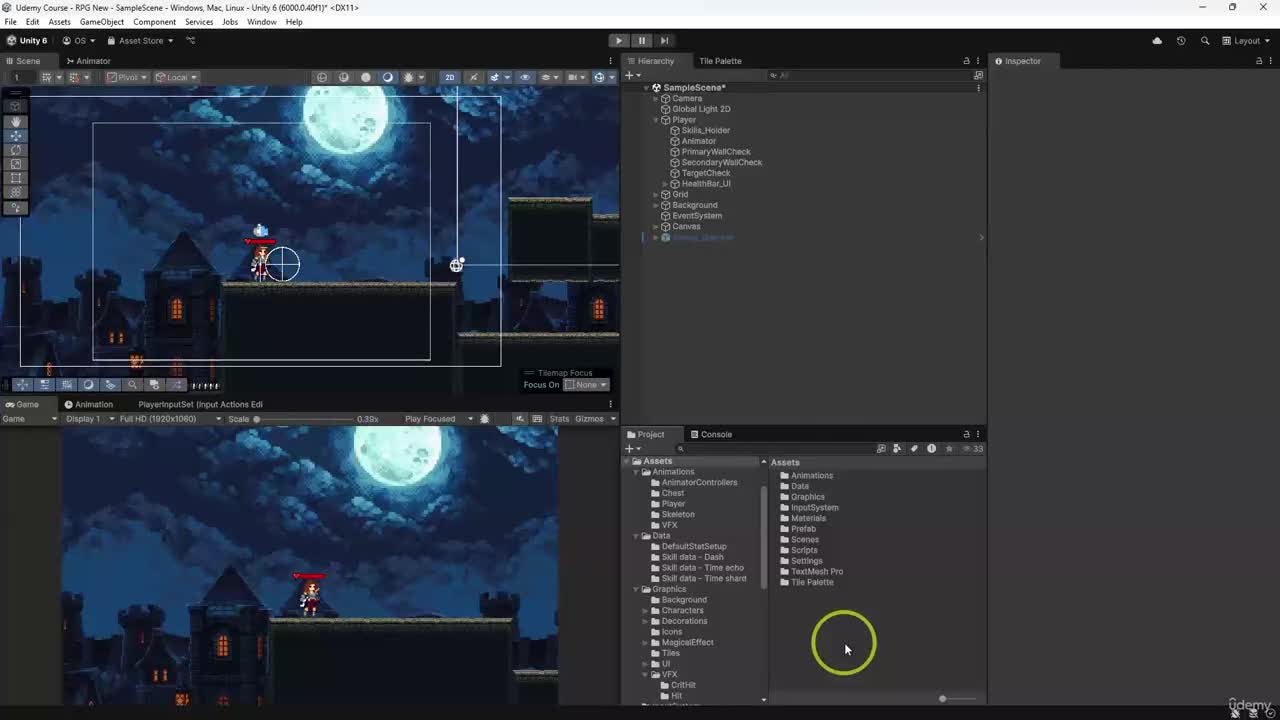Click the Project favorites star icon
Viewport: 1280px width, 720px height.
point(949,449)
